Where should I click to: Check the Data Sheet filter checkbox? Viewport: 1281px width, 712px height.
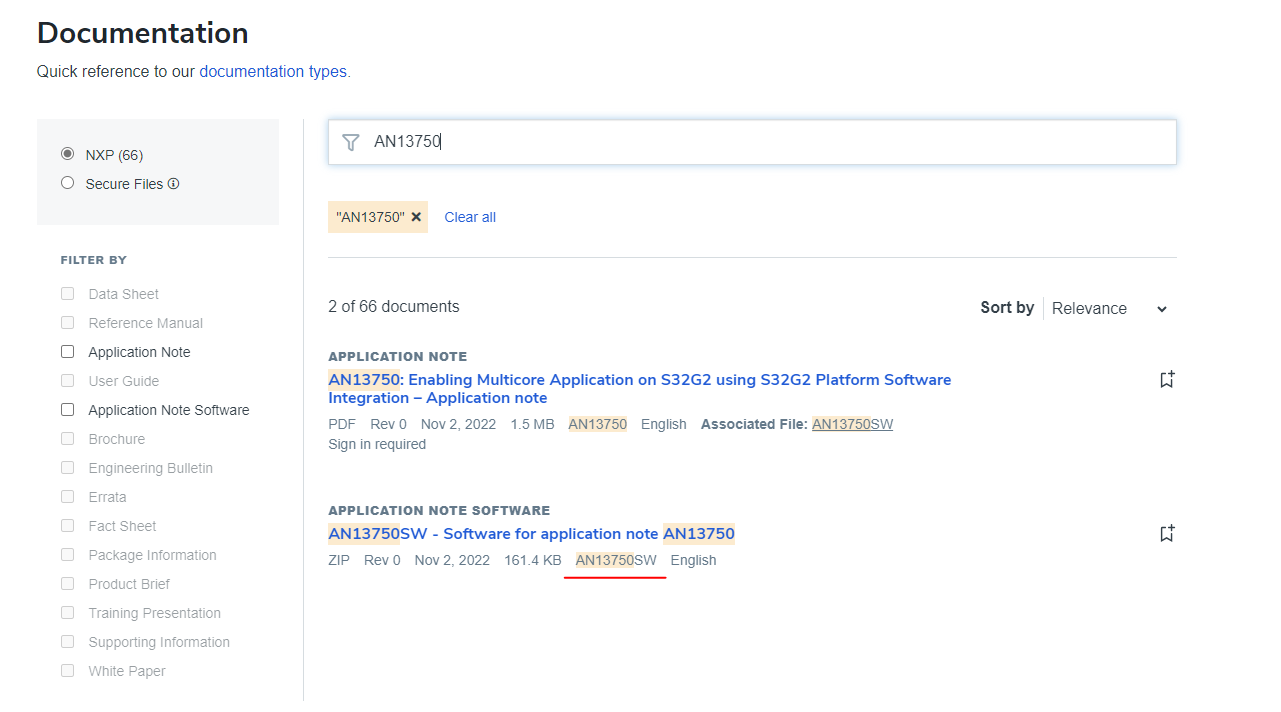(68, 294)
